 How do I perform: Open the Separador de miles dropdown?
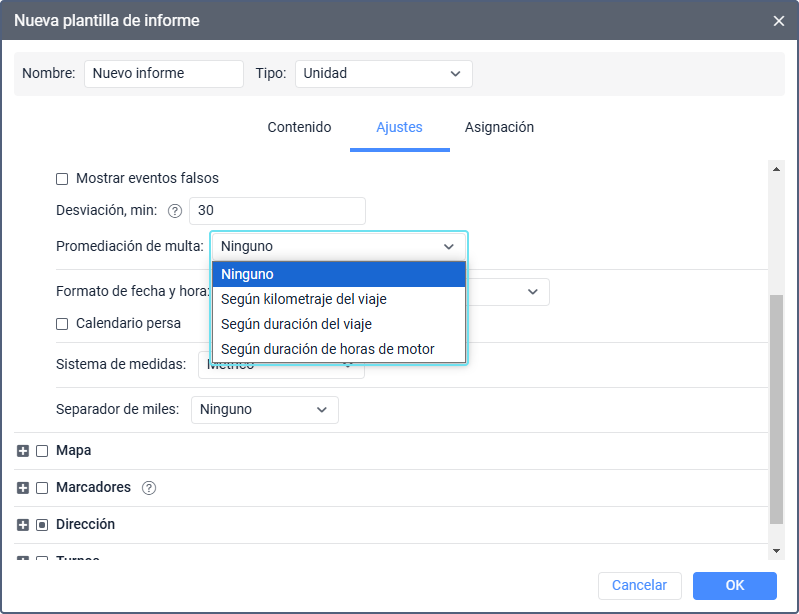264,410
